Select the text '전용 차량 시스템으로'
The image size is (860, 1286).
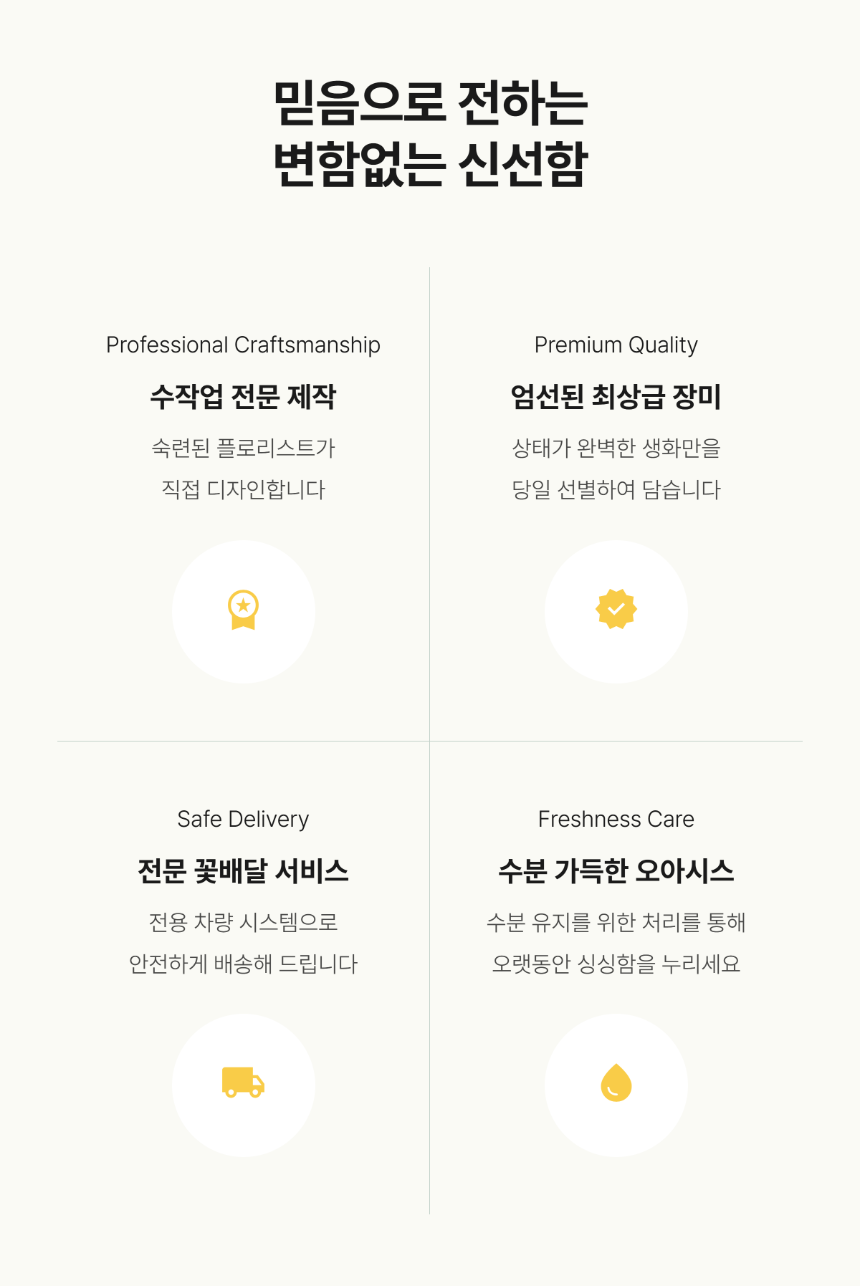pyautogui.click(x=243, y=922)
